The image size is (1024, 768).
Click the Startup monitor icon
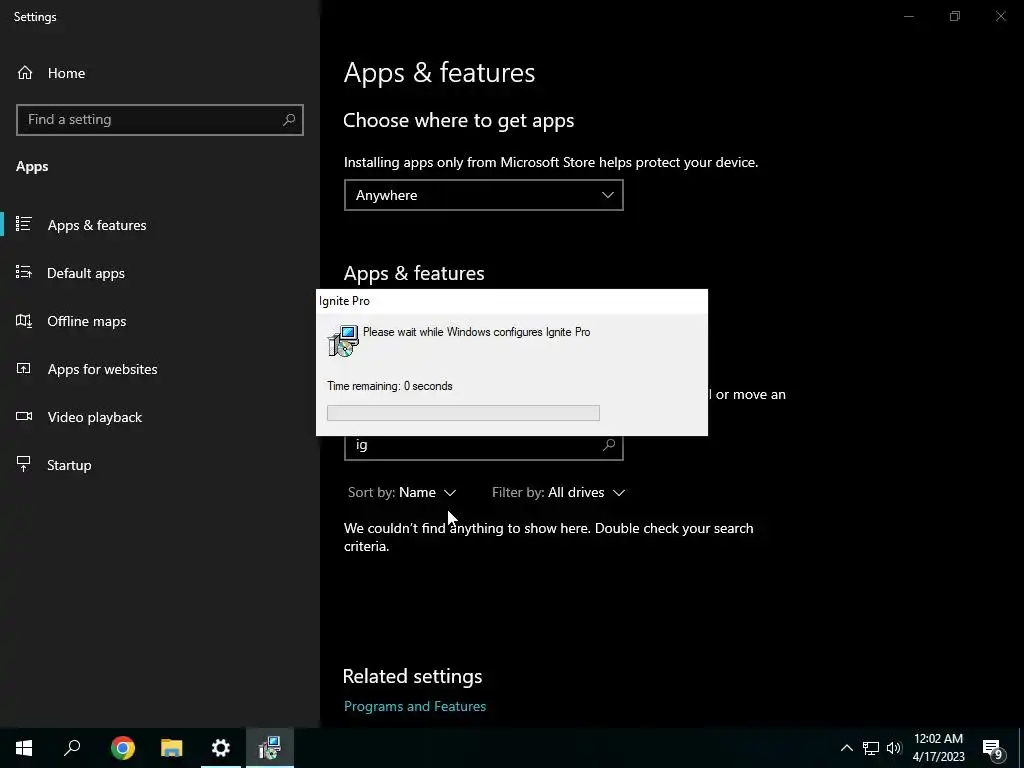pyautogui.click(x=24, y=464)
